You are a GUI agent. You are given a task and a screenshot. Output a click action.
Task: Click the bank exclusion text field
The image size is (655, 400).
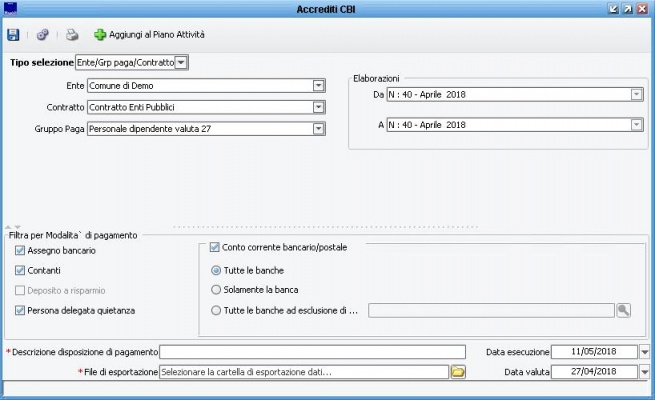[491, 311]
